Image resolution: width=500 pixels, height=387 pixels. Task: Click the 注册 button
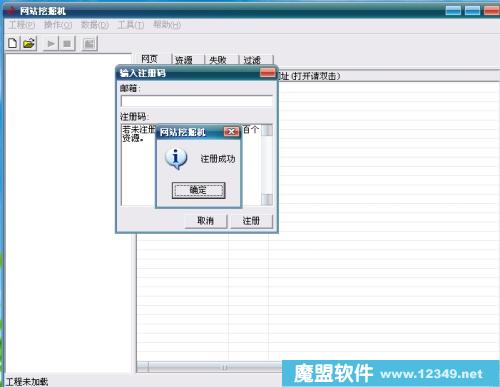251,221
